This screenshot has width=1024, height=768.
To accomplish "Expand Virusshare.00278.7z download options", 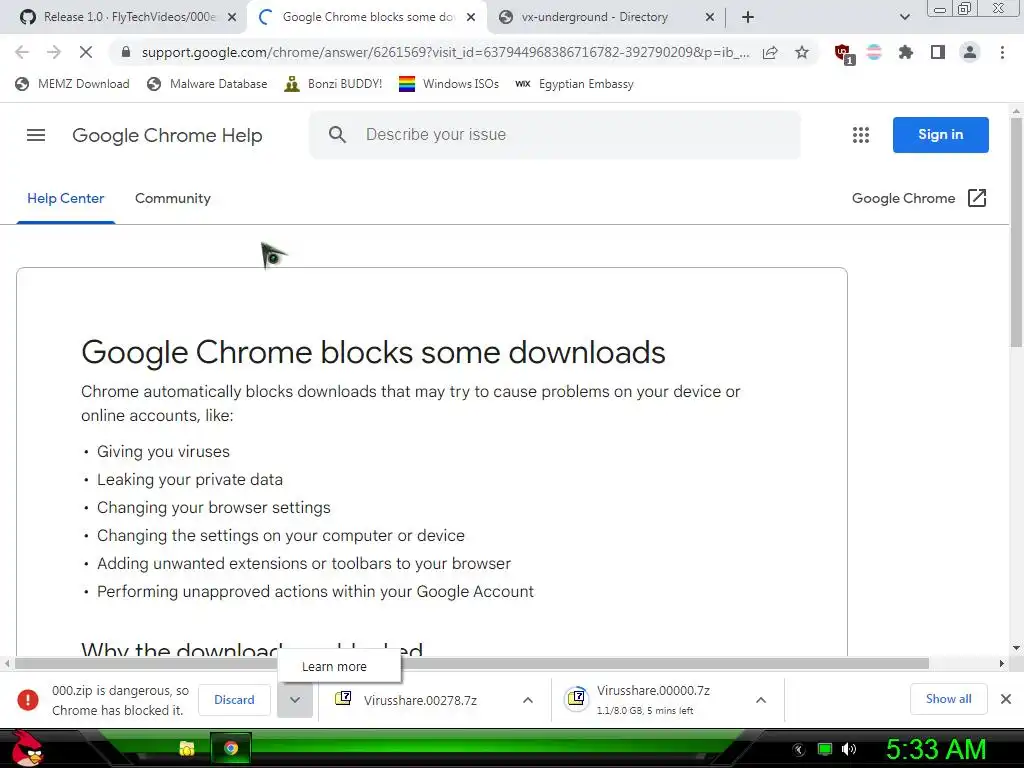I will click(x=528, y=700).
